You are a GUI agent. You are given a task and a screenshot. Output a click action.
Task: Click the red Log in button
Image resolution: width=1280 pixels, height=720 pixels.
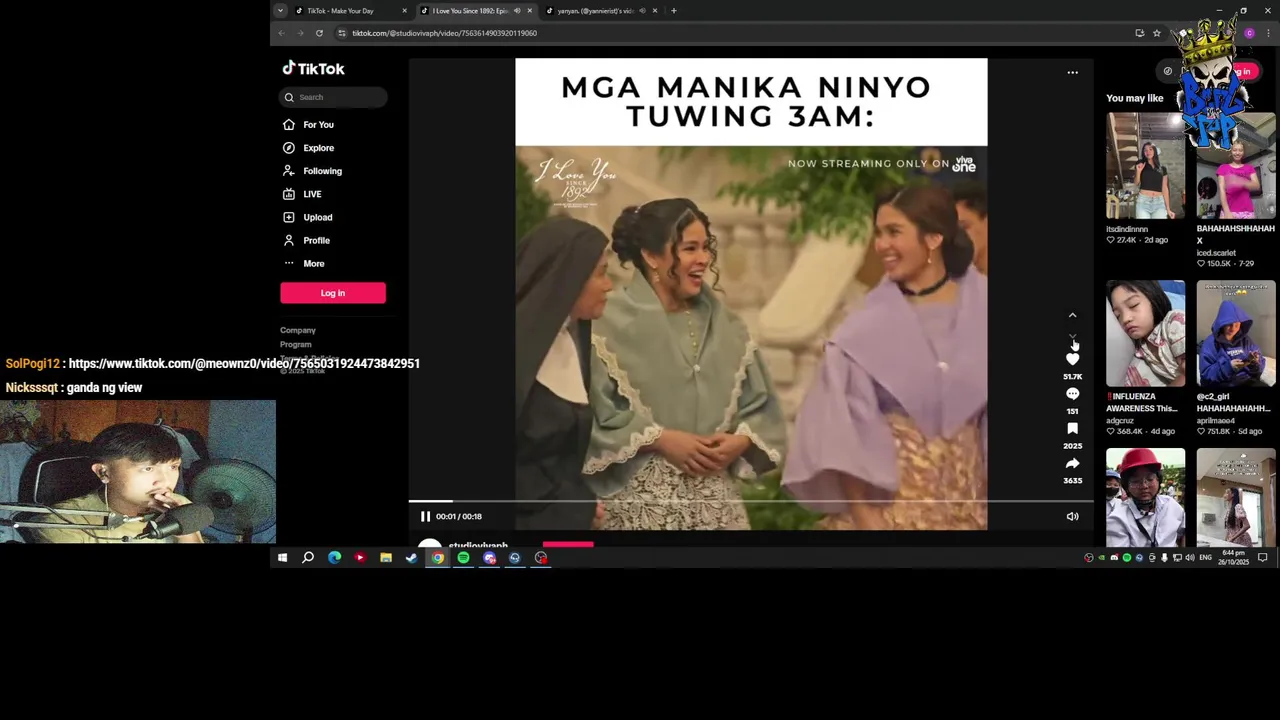[x=333, y=293]
